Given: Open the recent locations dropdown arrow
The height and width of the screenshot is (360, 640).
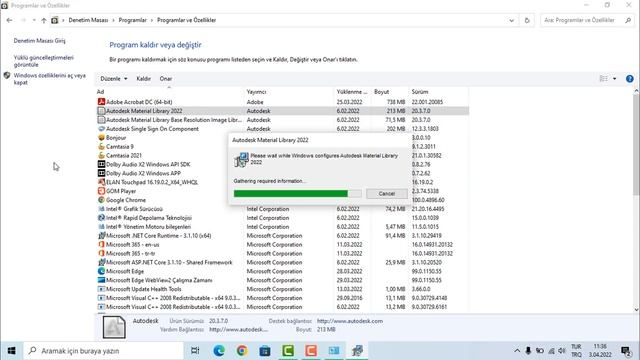Looking at the screenshot, I should [34, 20].
